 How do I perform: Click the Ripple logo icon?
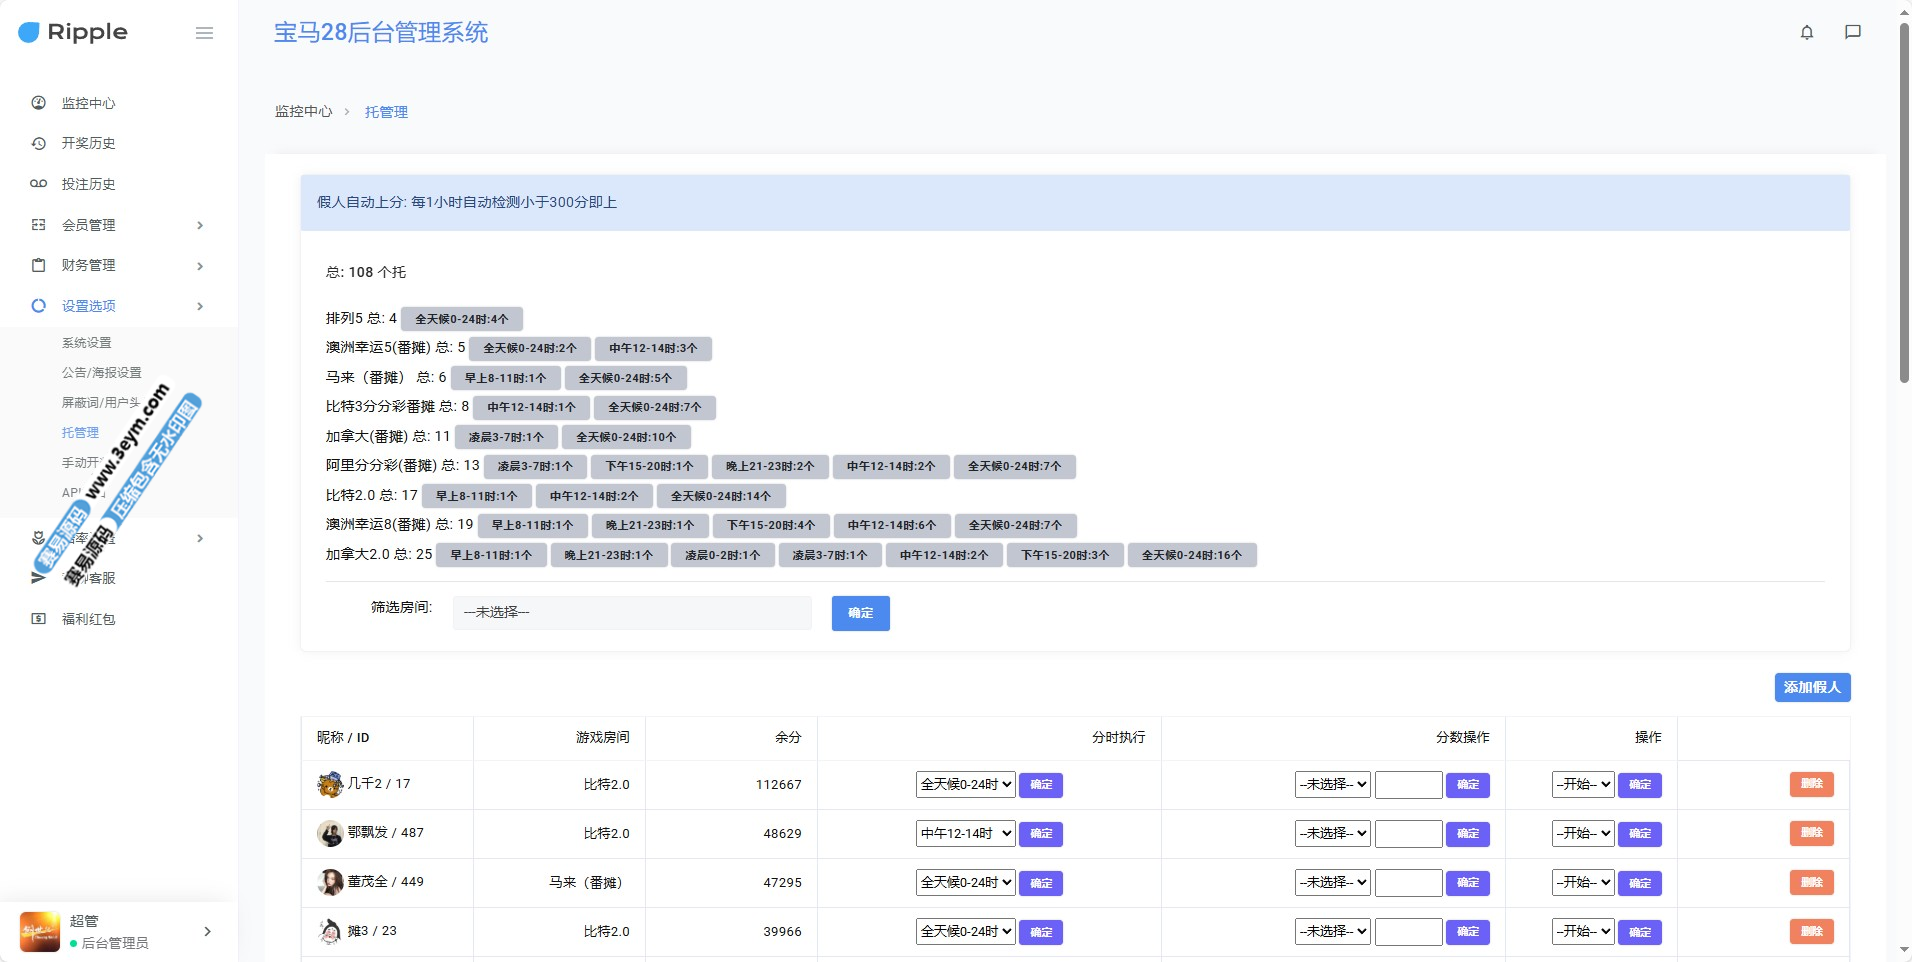click(x=29, y=32)
